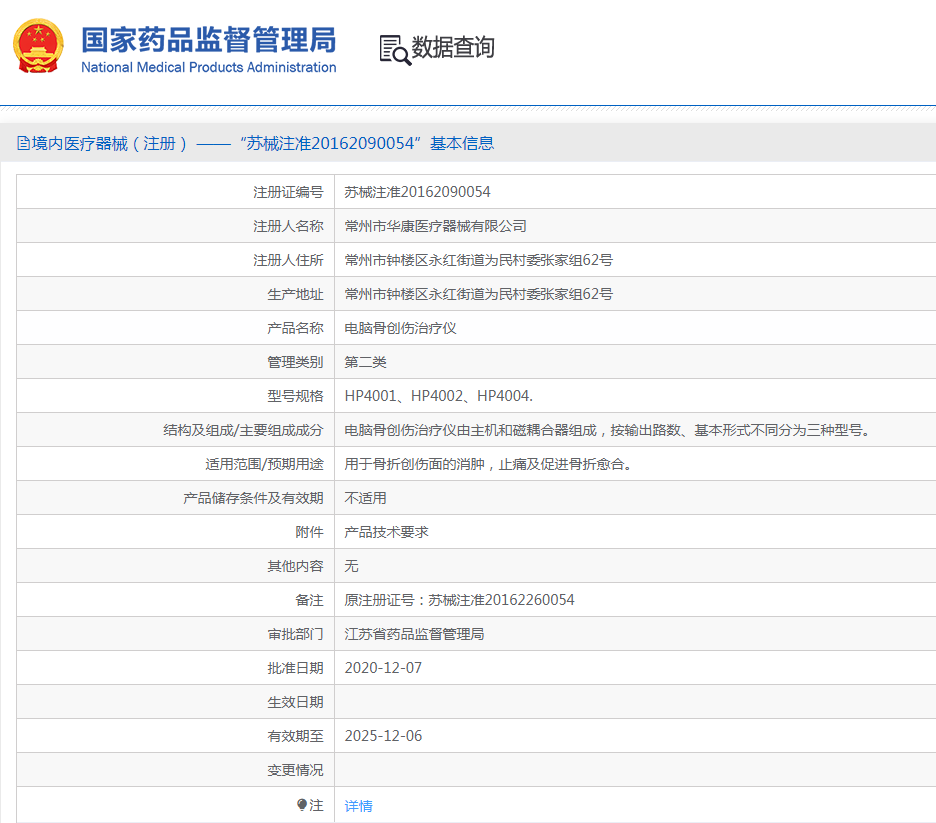Click the 结构及组成/主要组成成分 label

click(243, 430)
